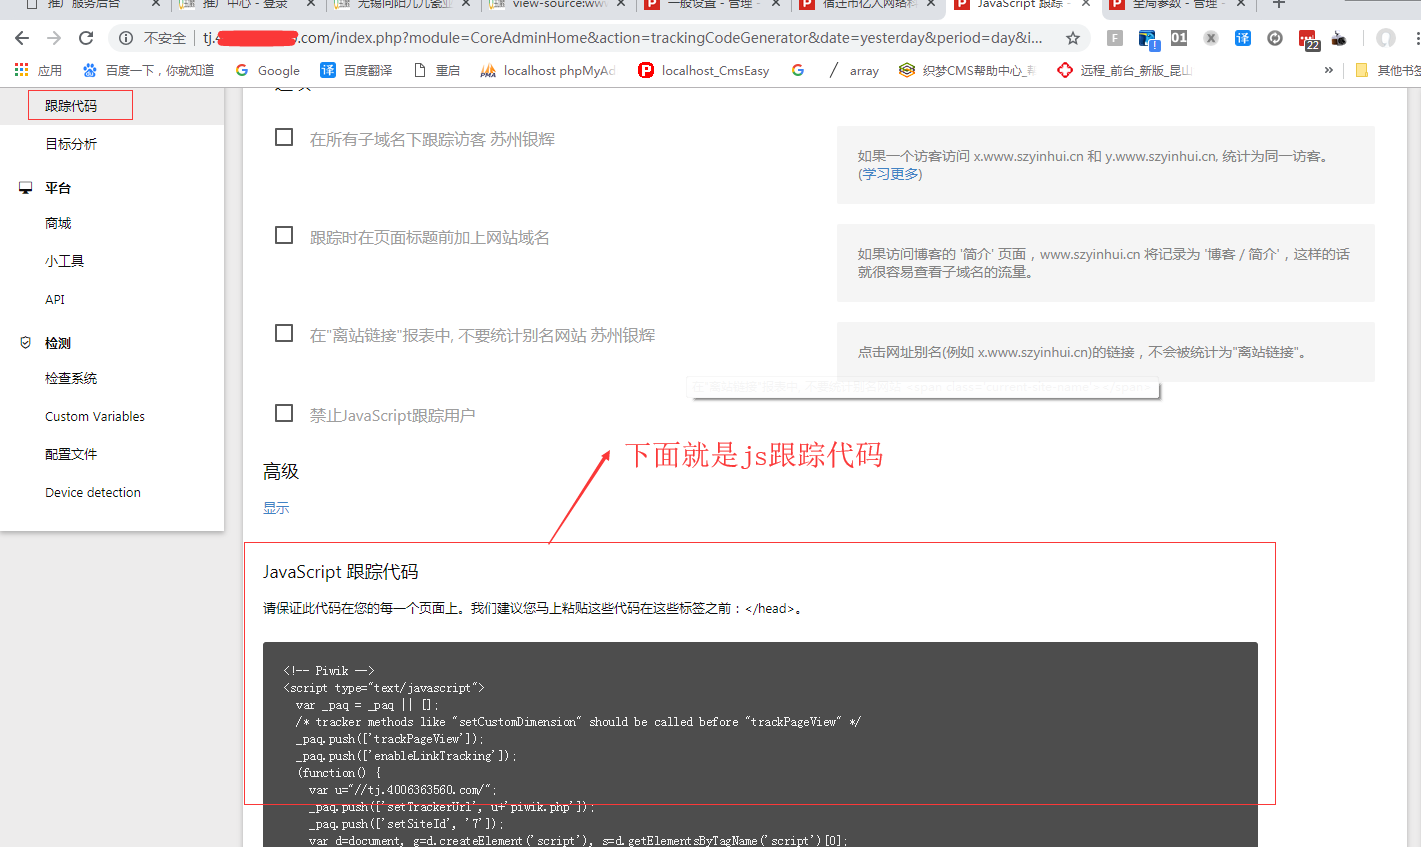Click the browser forward arrow
1421x847 pixels.
[x=54, y=38]
